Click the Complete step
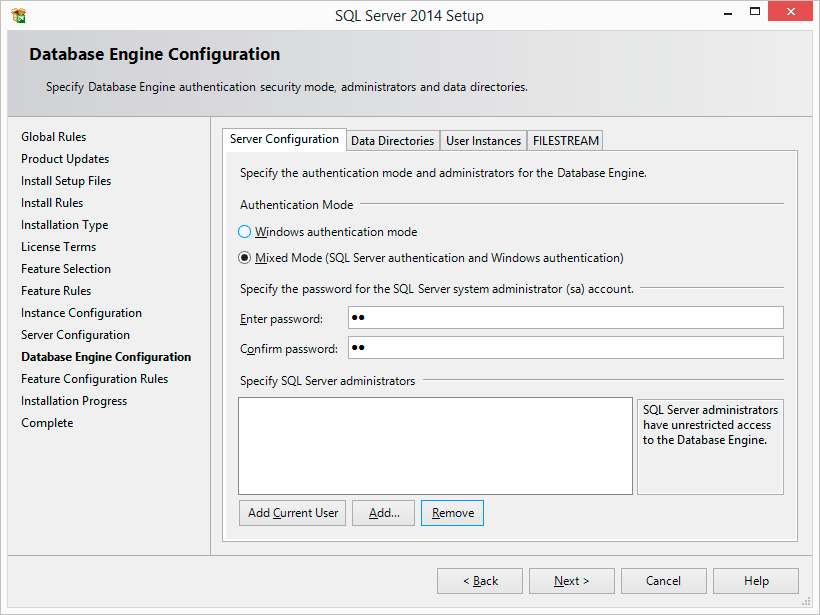This screenshot has height=615, width=820. [x=47, y=423]
